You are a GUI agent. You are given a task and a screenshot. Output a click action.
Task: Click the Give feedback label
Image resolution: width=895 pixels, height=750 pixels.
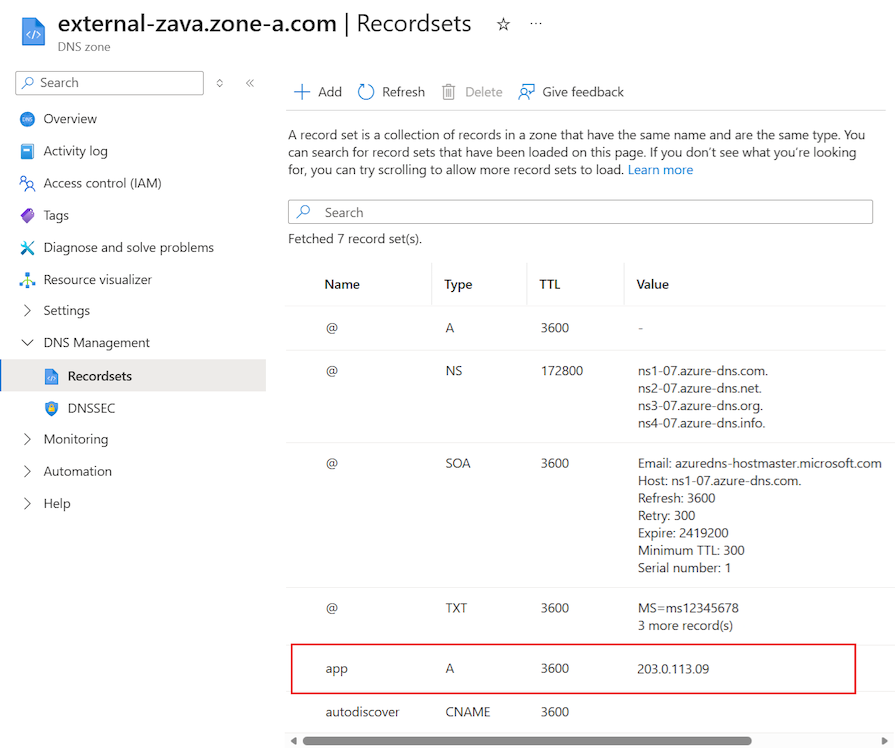tap(583, 92)
